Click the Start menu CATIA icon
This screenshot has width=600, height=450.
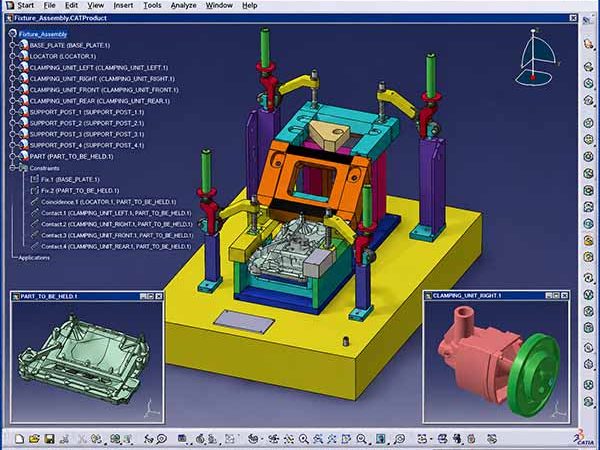click(8, 5)
